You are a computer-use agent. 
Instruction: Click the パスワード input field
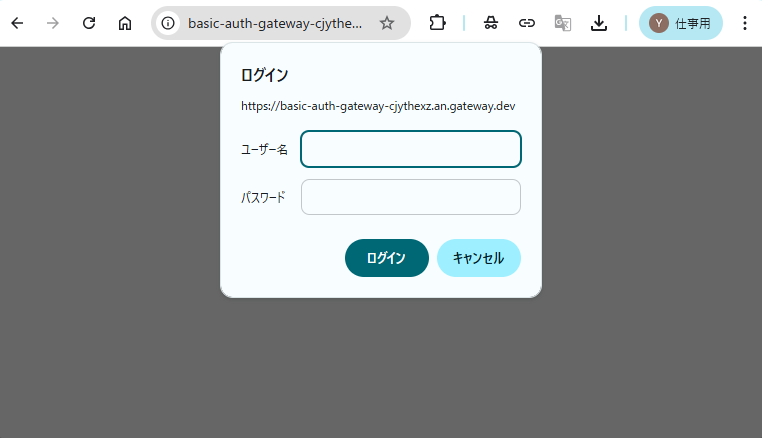click(x=411, y=197)
